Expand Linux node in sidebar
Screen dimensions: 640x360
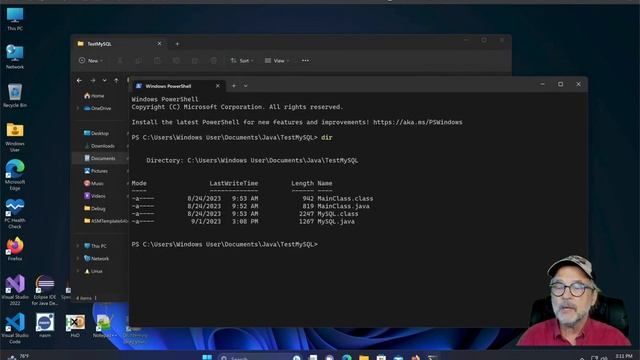pos(78,271)
